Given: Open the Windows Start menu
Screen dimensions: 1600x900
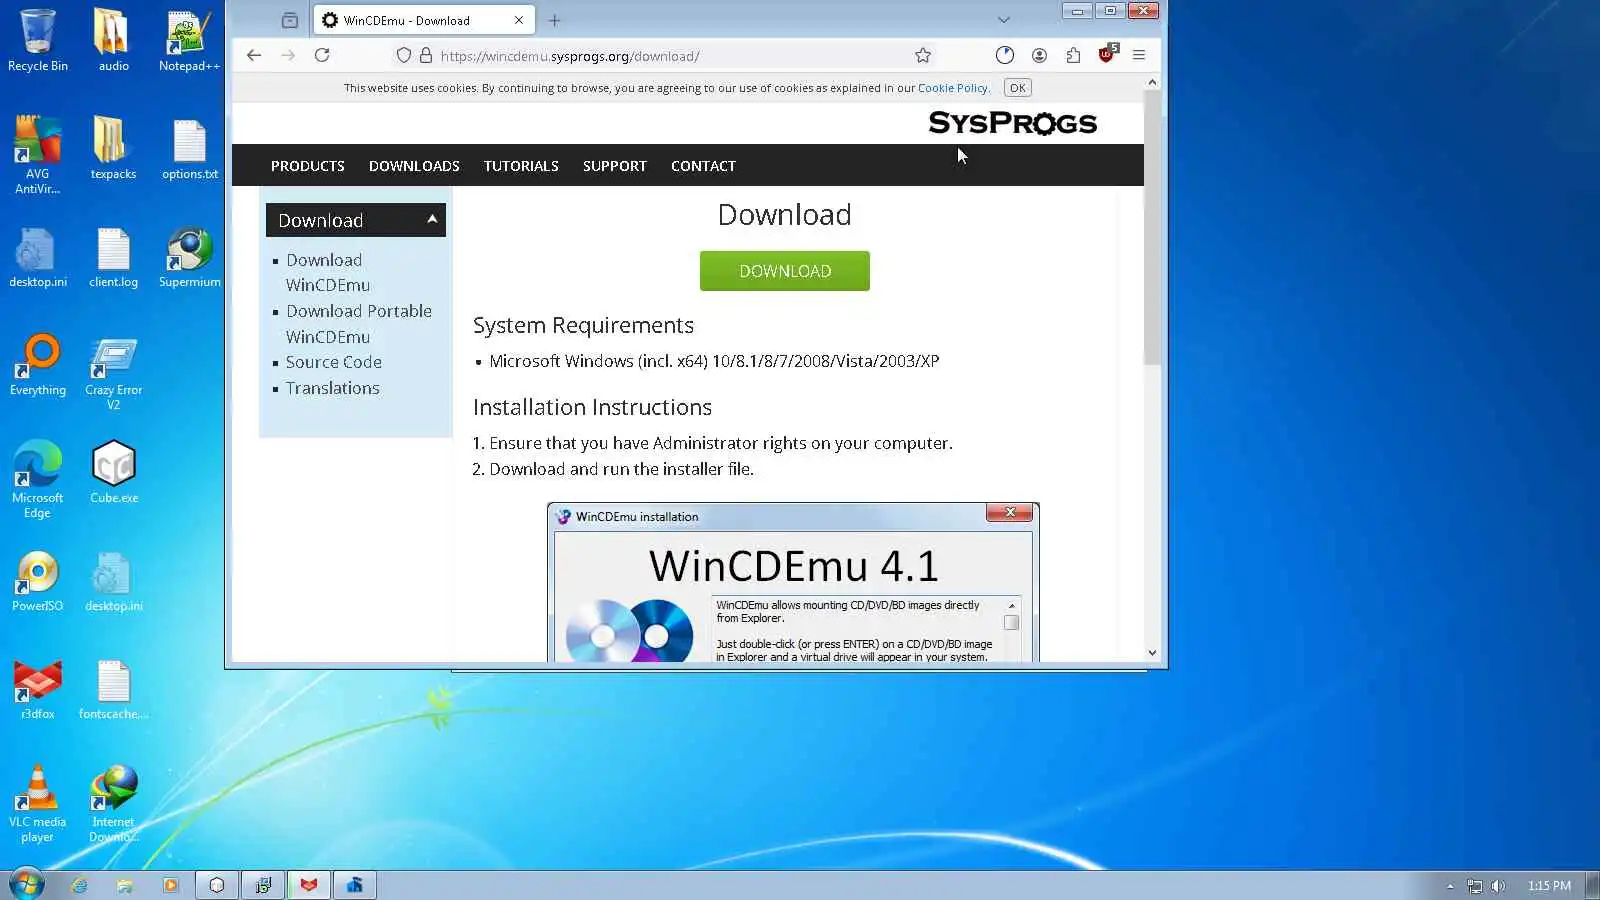Looking at the screenshot, I should pyautogui.click(x=27, y=885).
